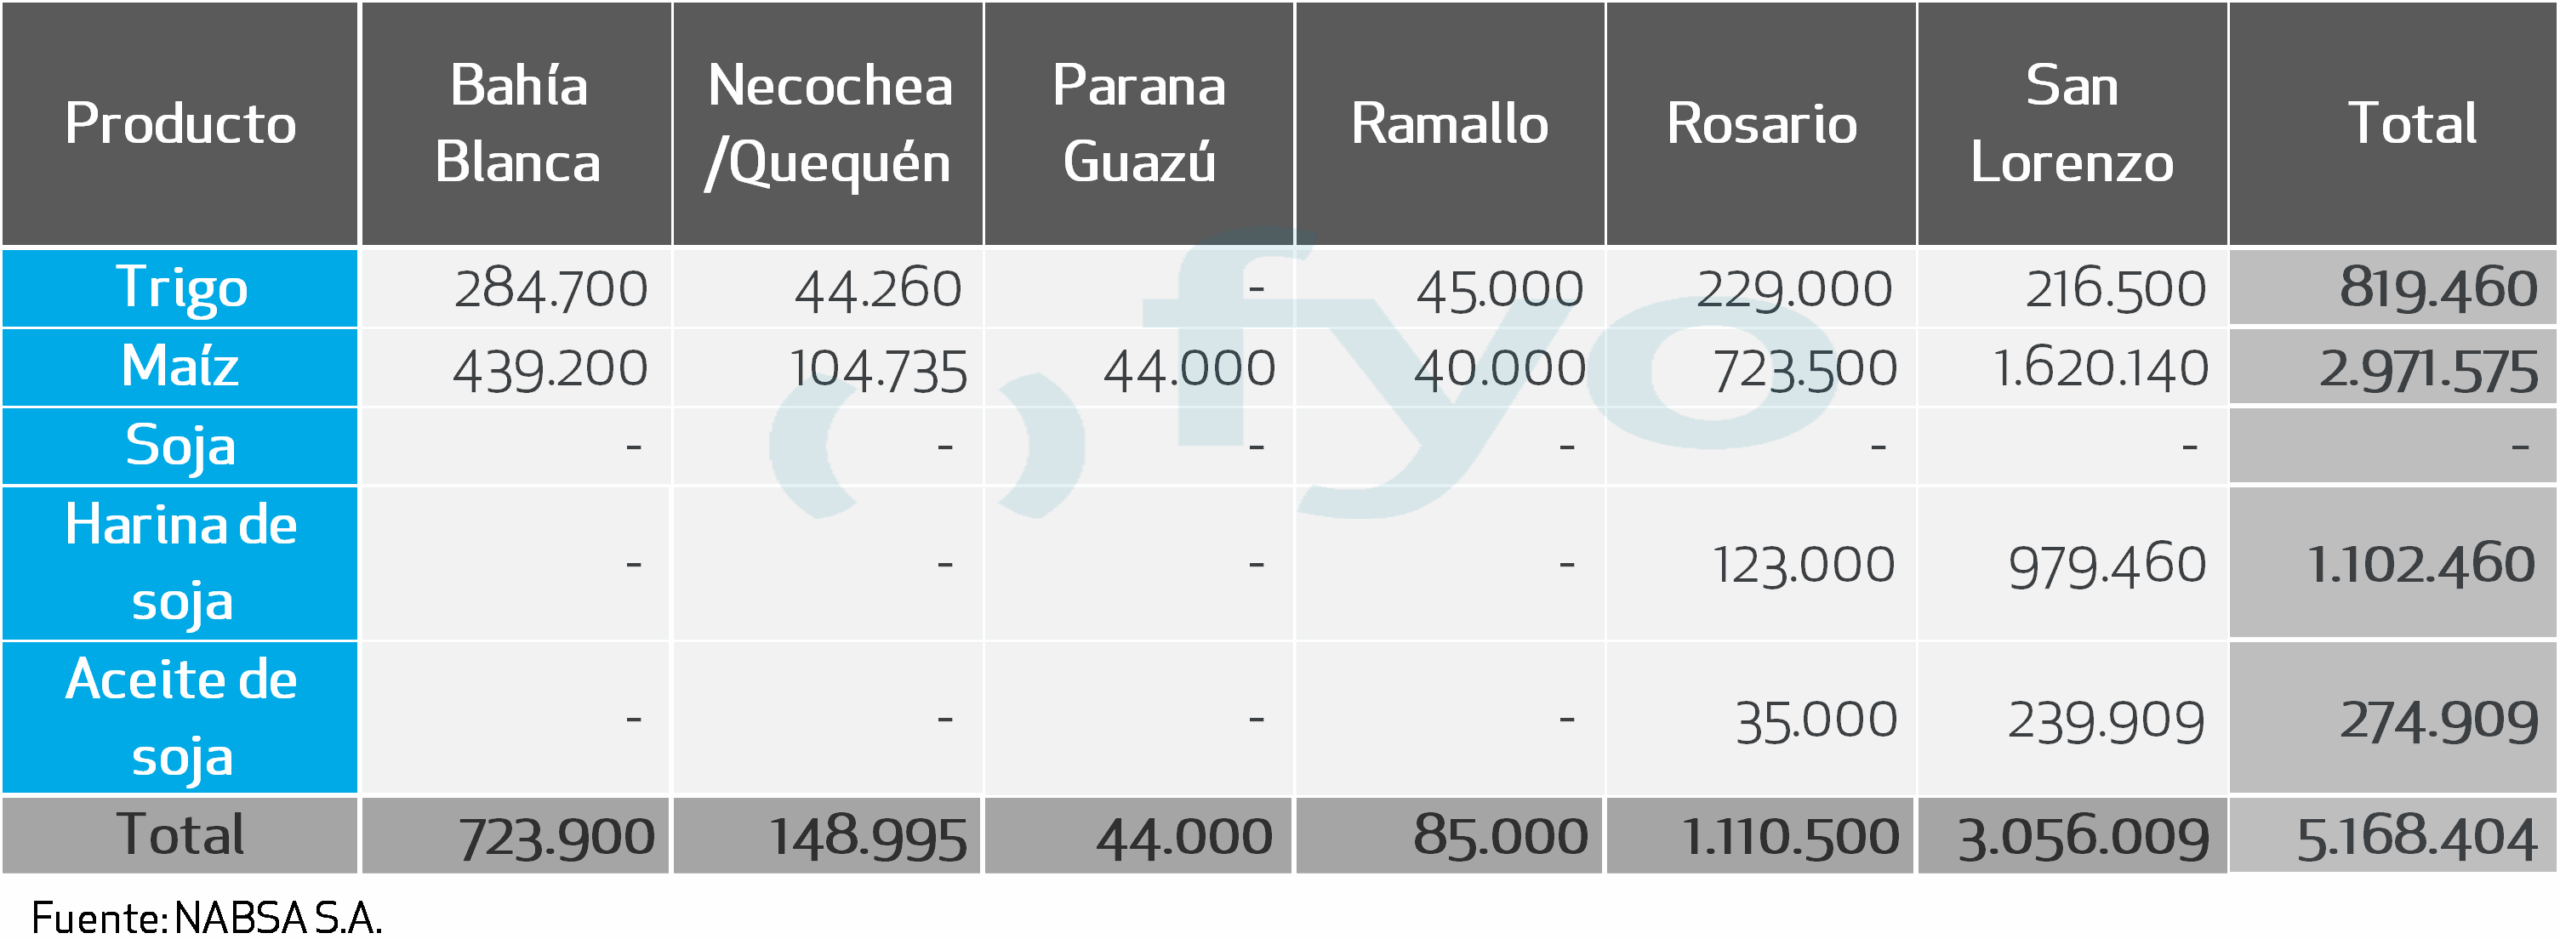Select the Bahía Blanca column header
The width and height of the screenshot is (2560, 939).
coord(517,124)
